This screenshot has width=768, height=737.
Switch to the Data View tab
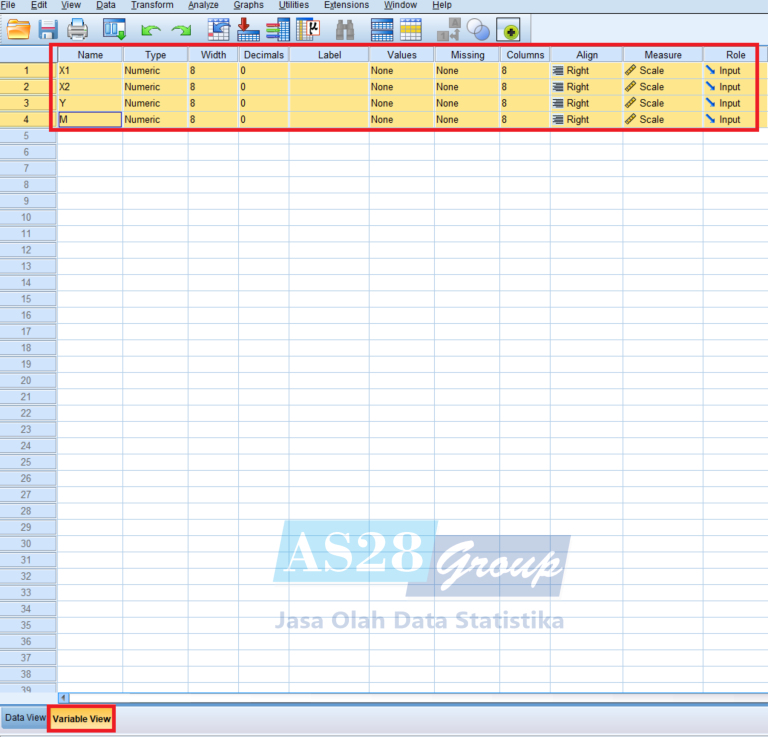pos(25,718)
